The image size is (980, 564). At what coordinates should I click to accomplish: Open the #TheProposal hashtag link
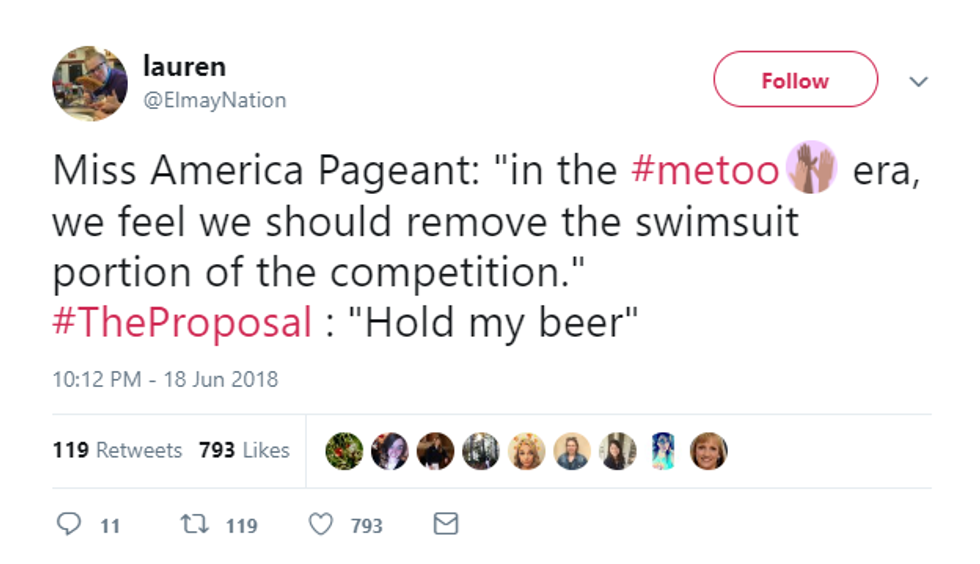[182, 323]
